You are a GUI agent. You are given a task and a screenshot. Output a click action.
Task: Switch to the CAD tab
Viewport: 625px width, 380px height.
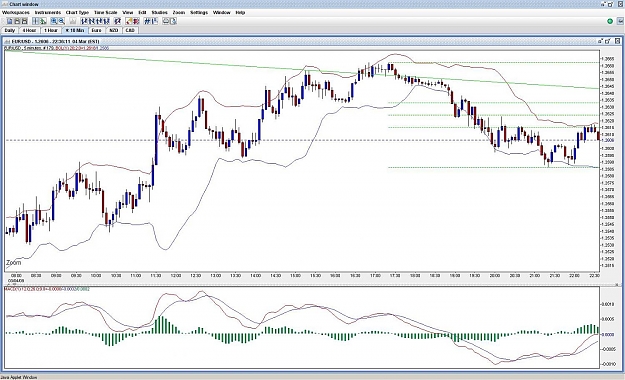[130, 30]
